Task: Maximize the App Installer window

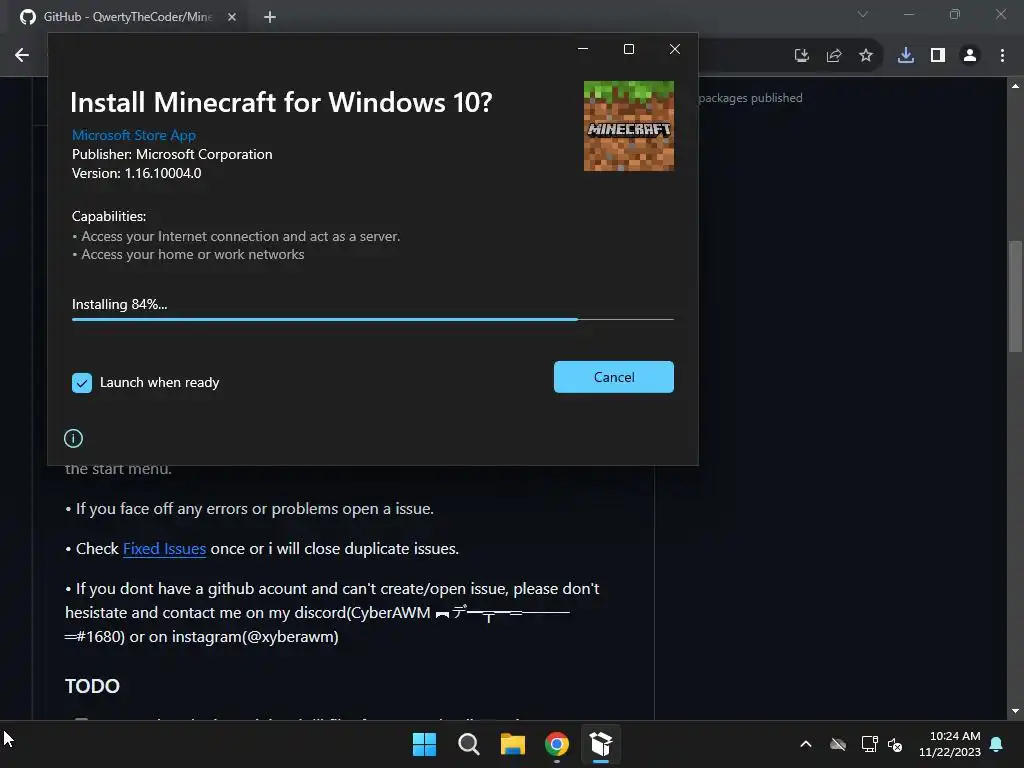Action: (x=629, y=49)
